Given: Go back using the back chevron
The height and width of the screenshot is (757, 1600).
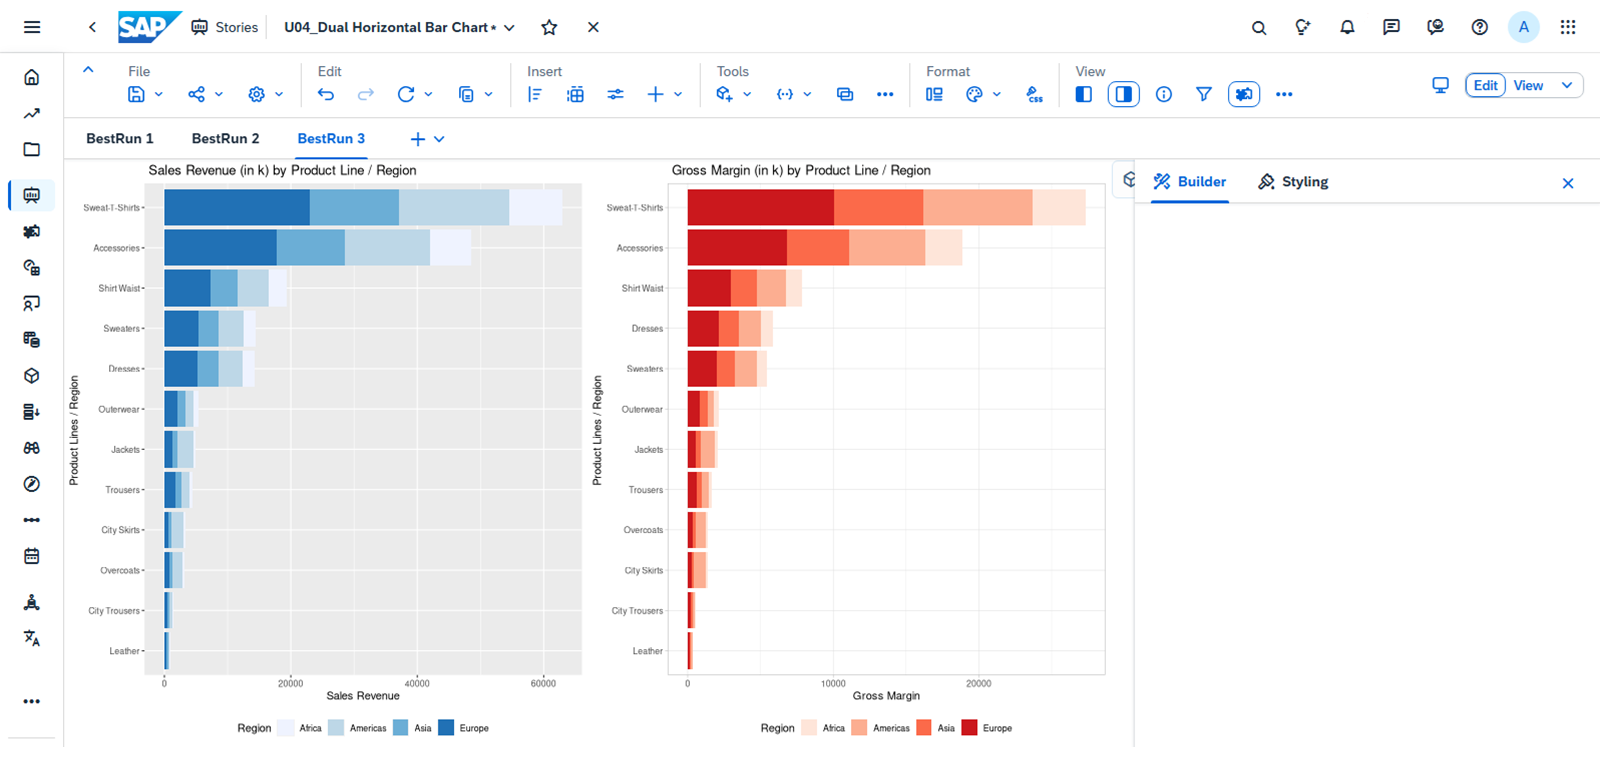Looking at the screenshot, I should point(92,27).
